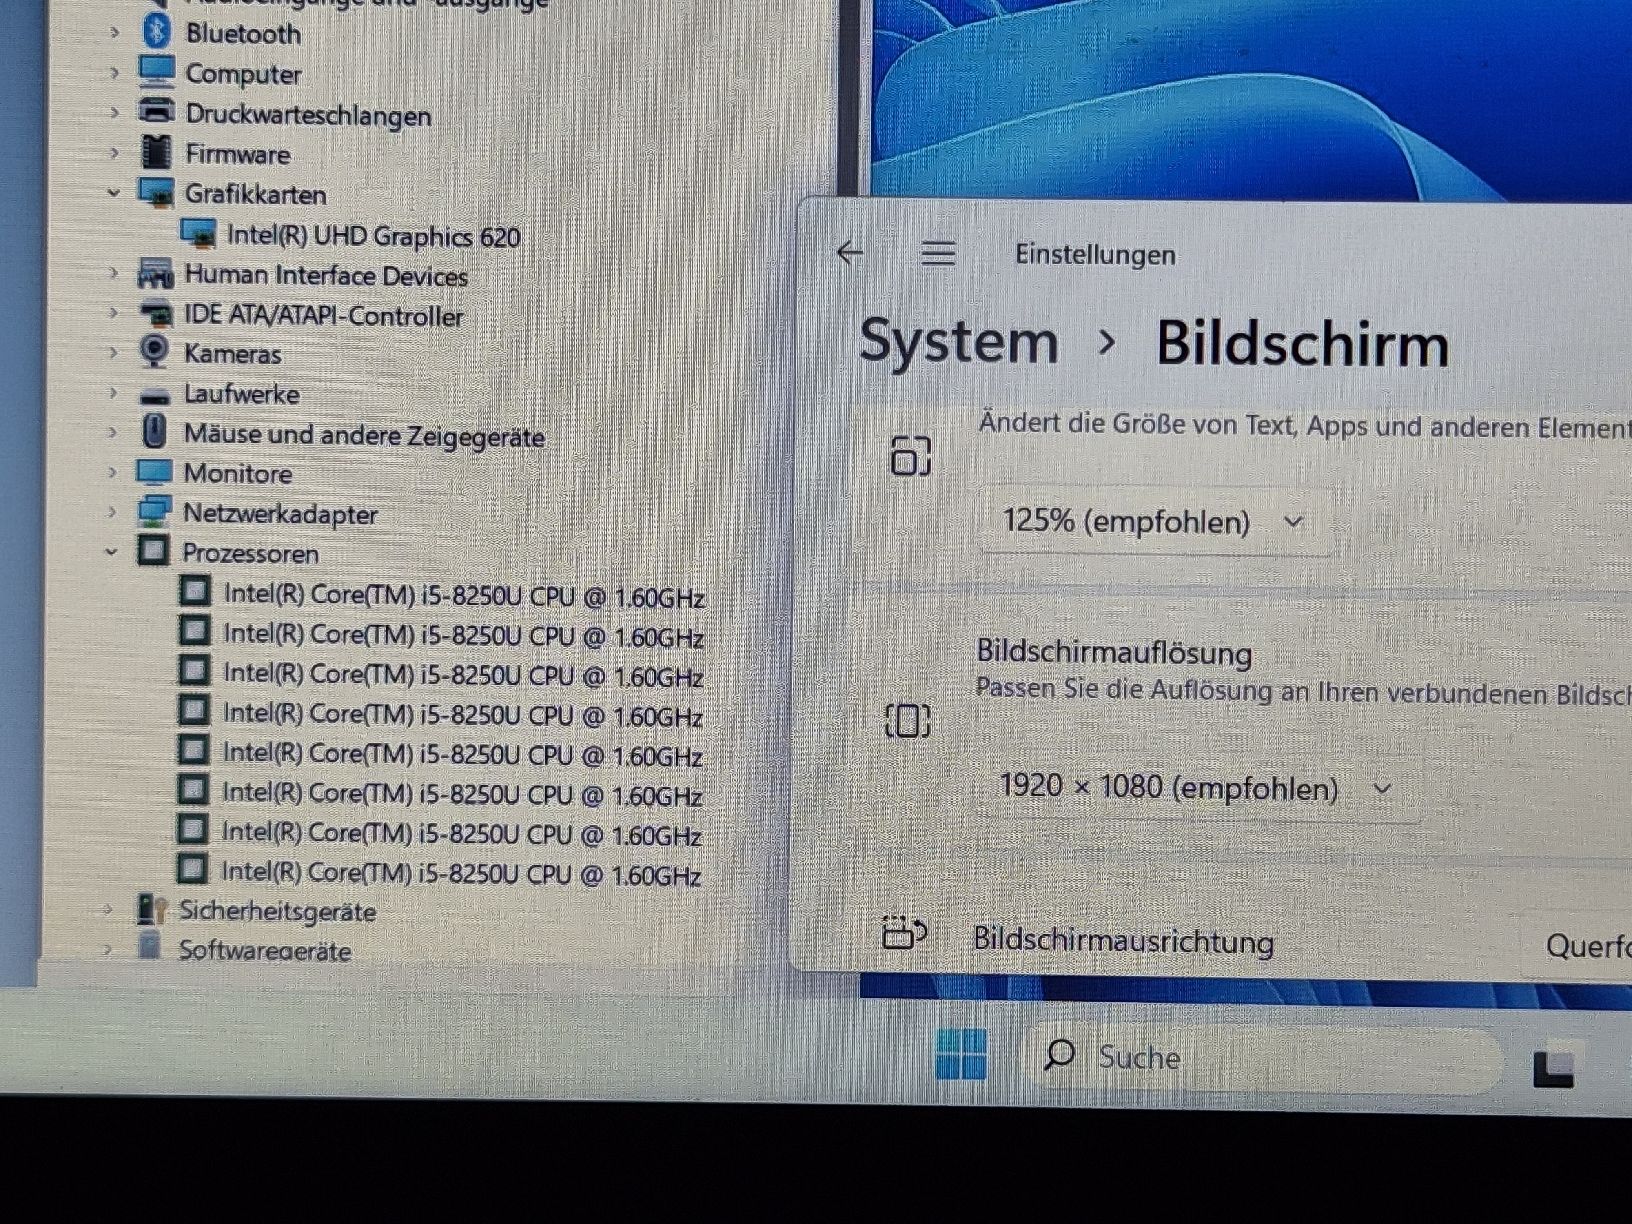
Task: Select the Intel(R) UHD Graphics 620 entry
Action: point(373,236)
